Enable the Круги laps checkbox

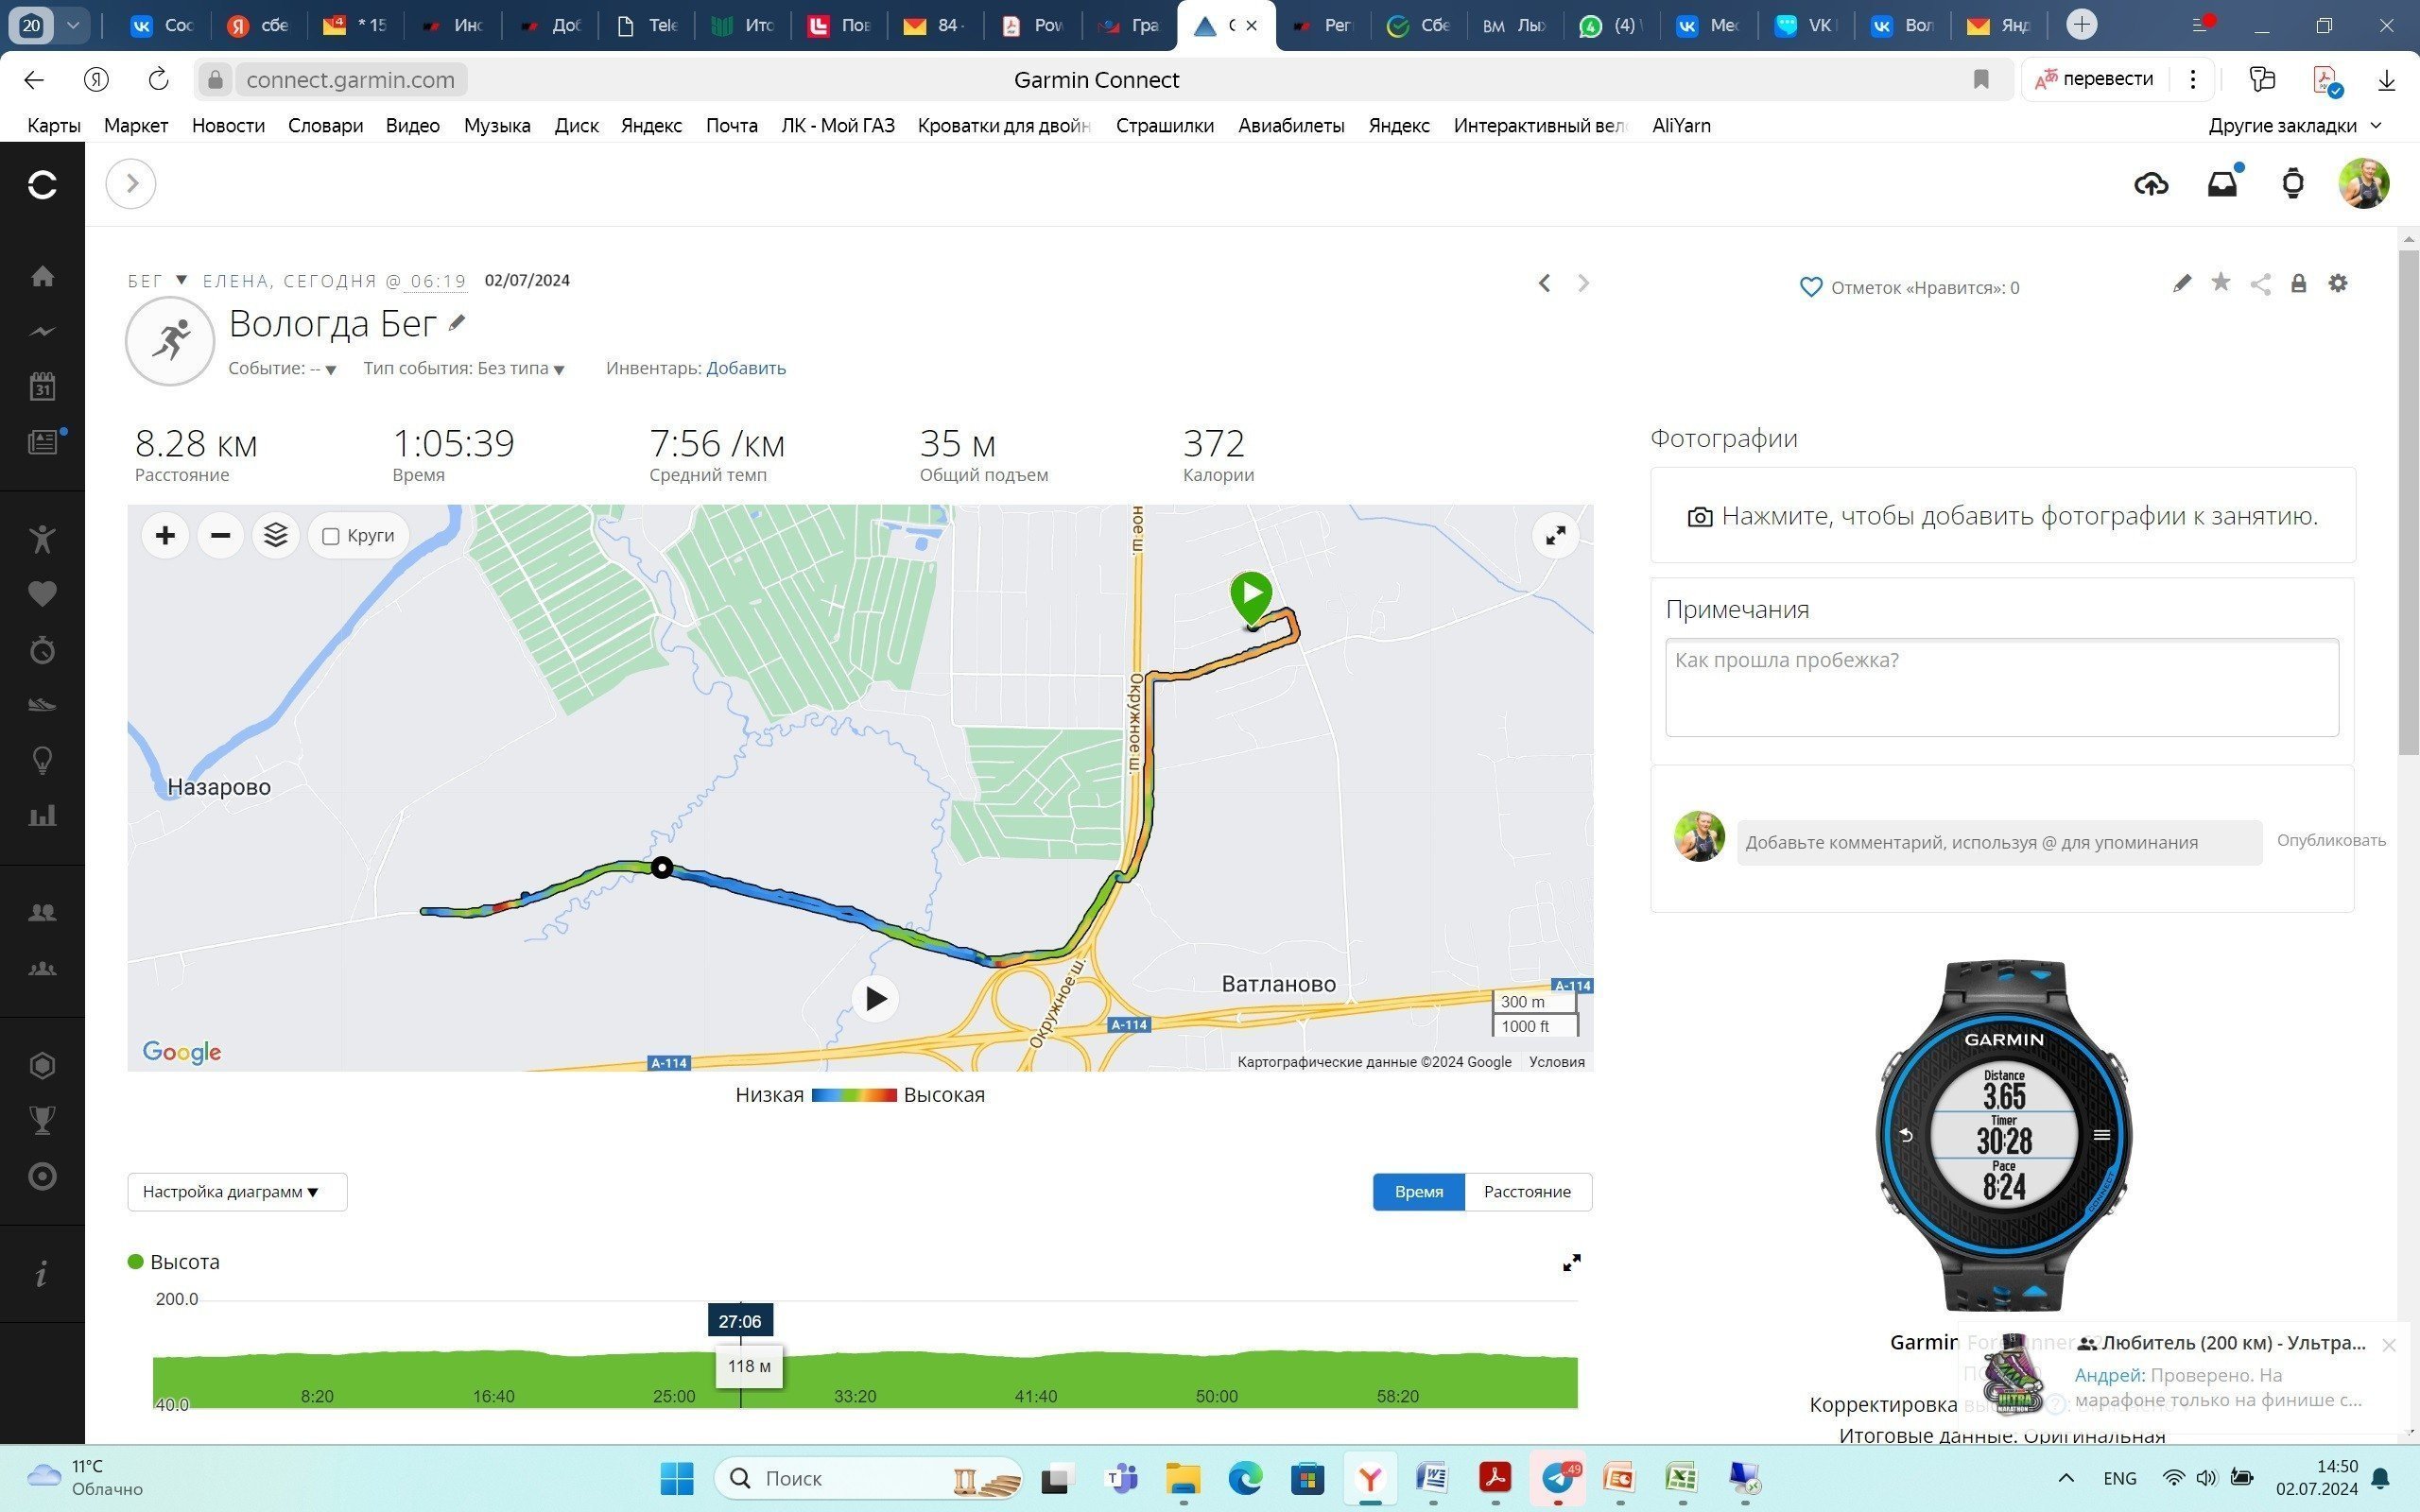(x=331, y=537)
